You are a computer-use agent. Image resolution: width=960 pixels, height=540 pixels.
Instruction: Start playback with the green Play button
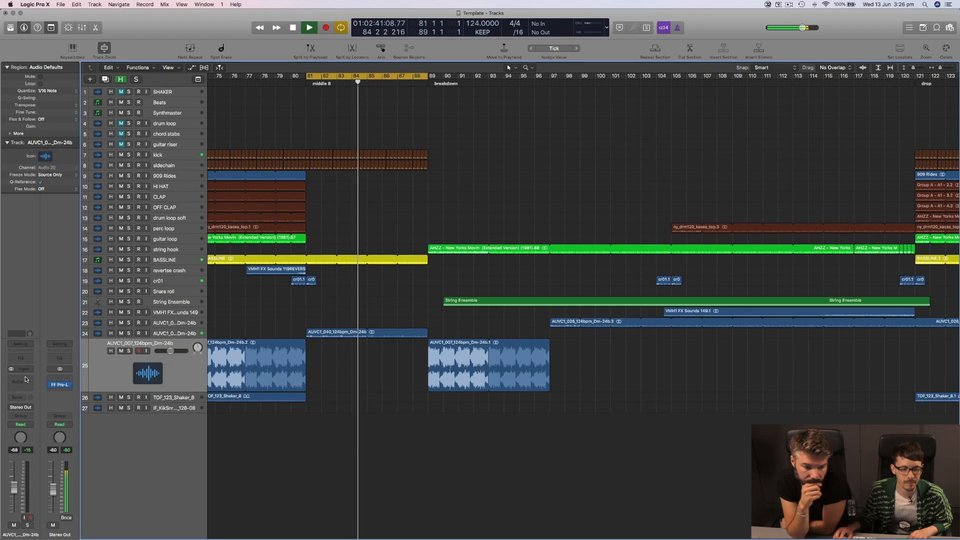(309, 28)
